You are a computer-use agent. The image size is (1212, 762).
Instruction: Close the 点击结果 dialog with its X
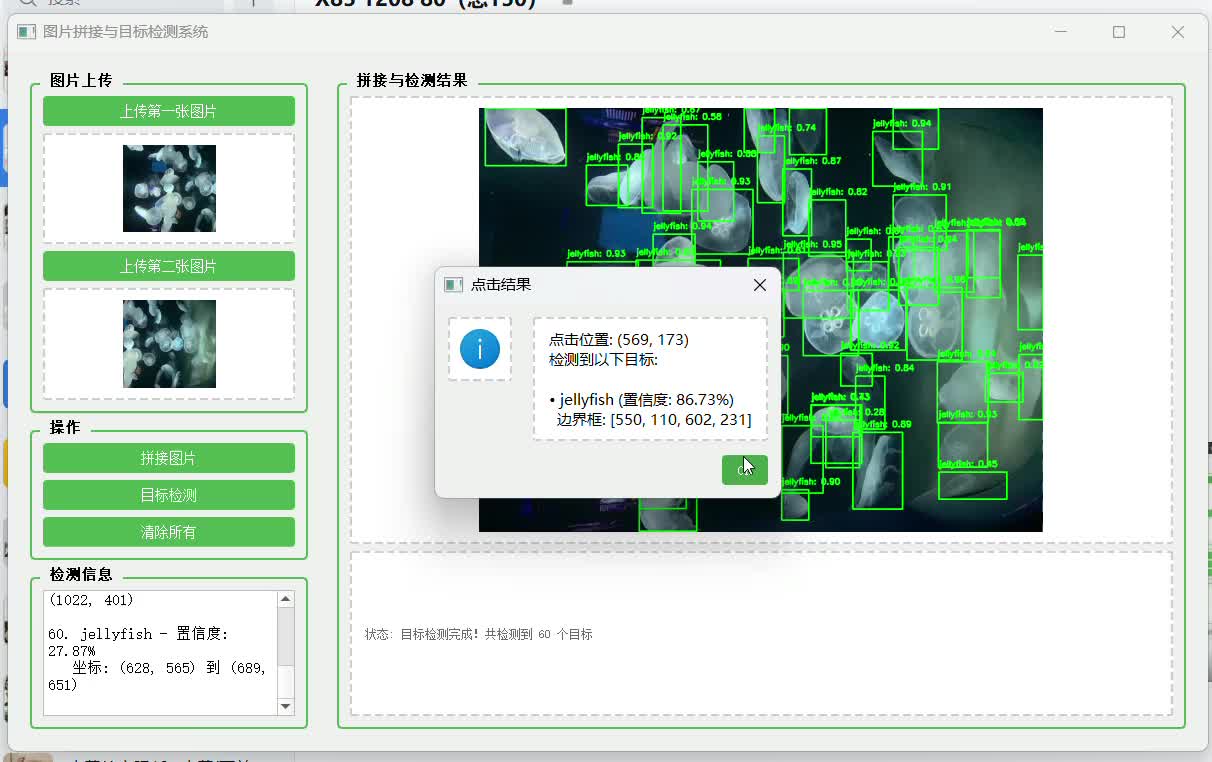[759, 285]
